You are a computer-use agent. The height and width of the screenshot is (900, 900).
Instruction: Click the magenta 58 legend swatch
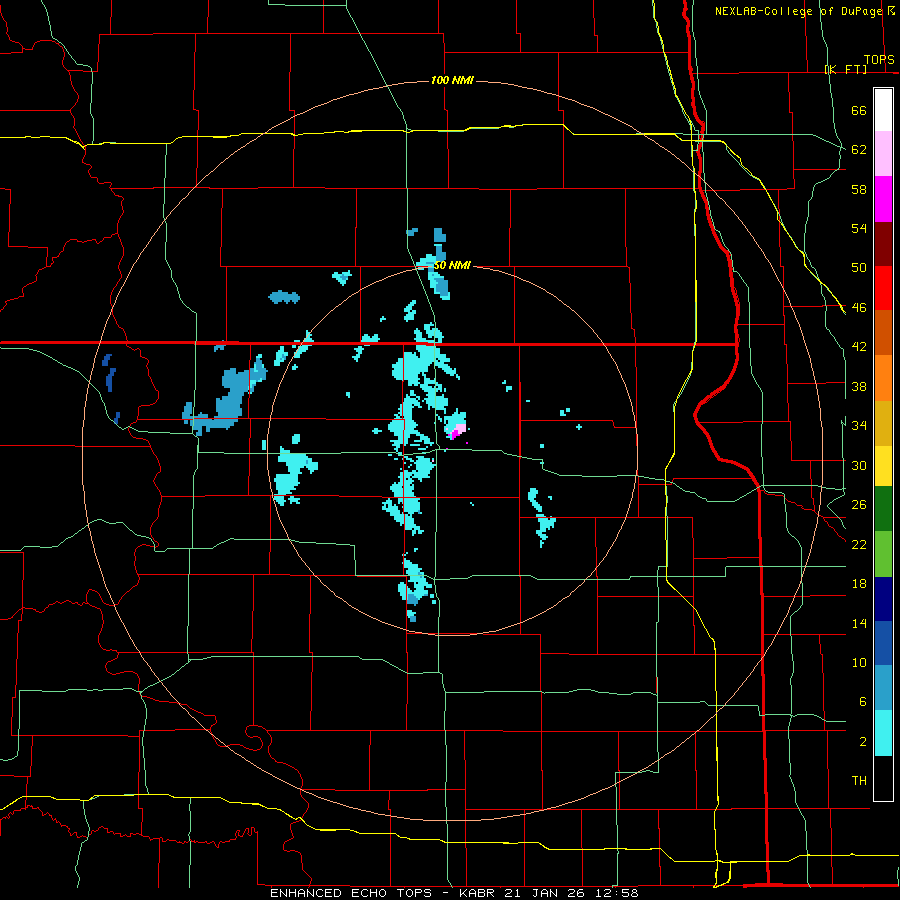pyautogui.click(x=883, y=199)
